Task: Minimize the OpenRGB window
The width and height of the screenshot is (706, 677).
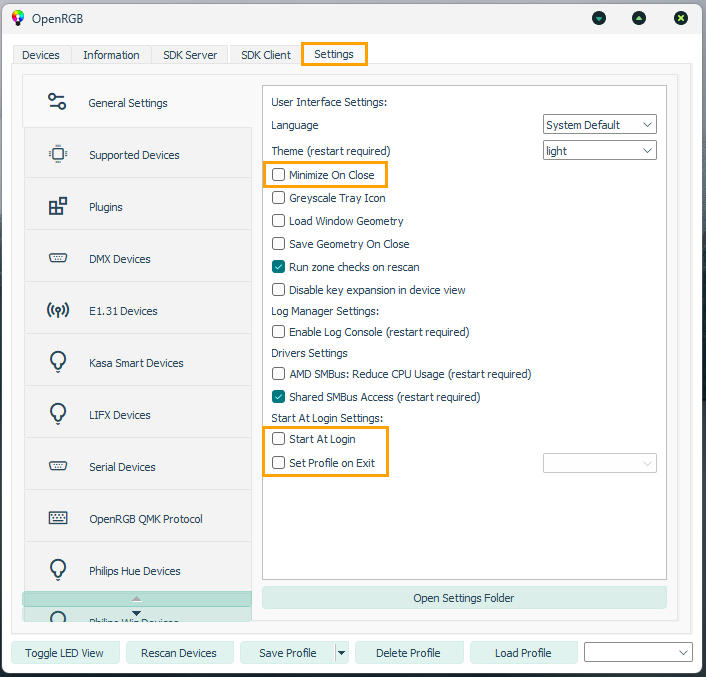Action: [599, 18]
